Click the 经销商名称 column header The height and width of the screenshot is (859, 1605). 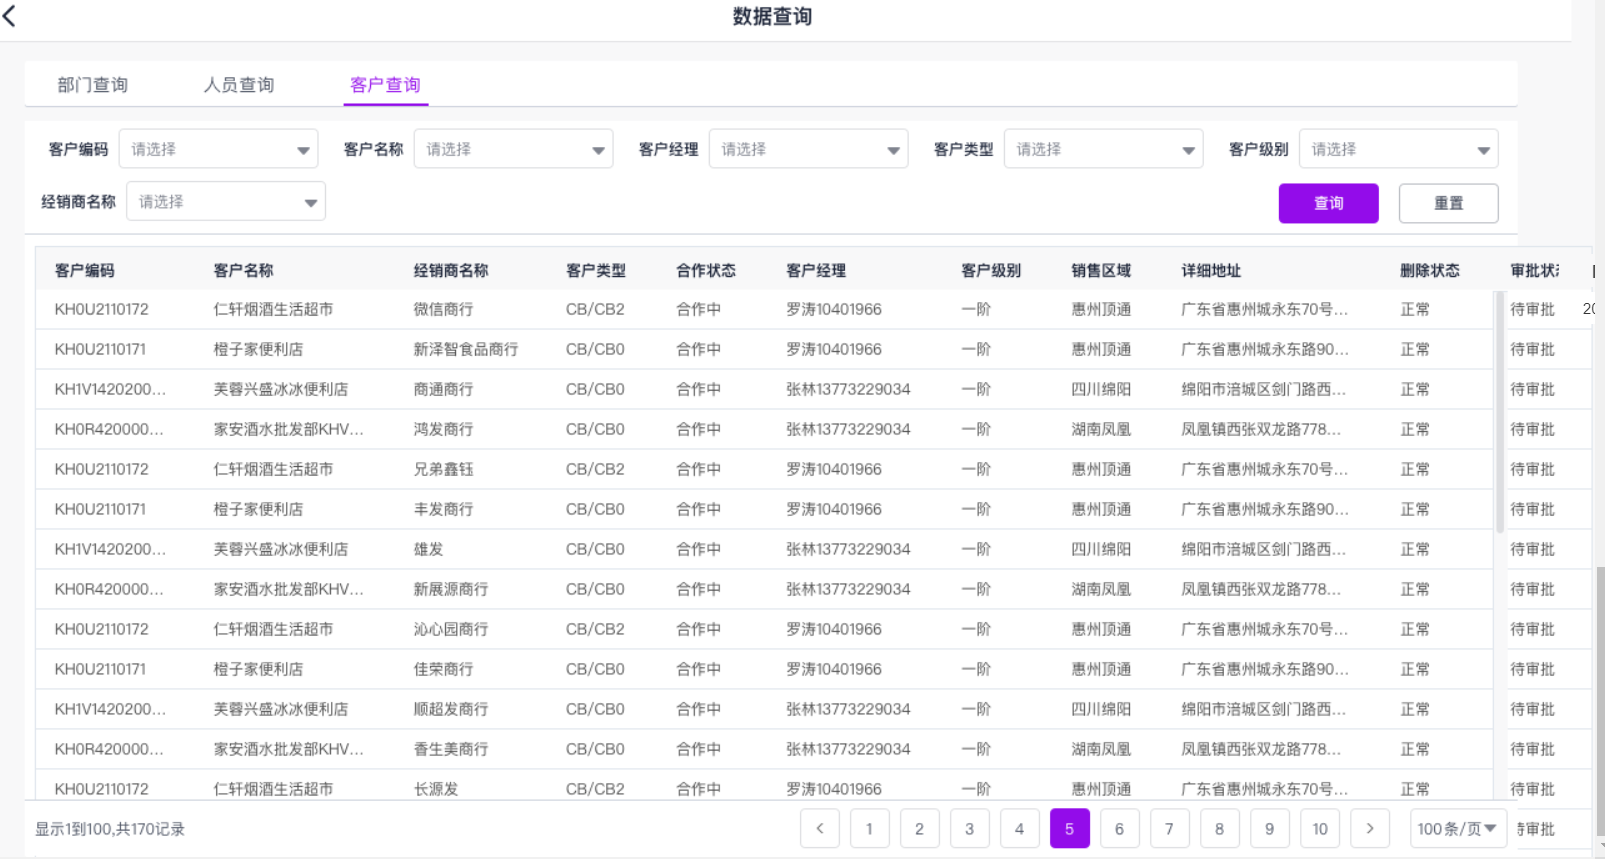pyautogui.click(x=451, y=270)
